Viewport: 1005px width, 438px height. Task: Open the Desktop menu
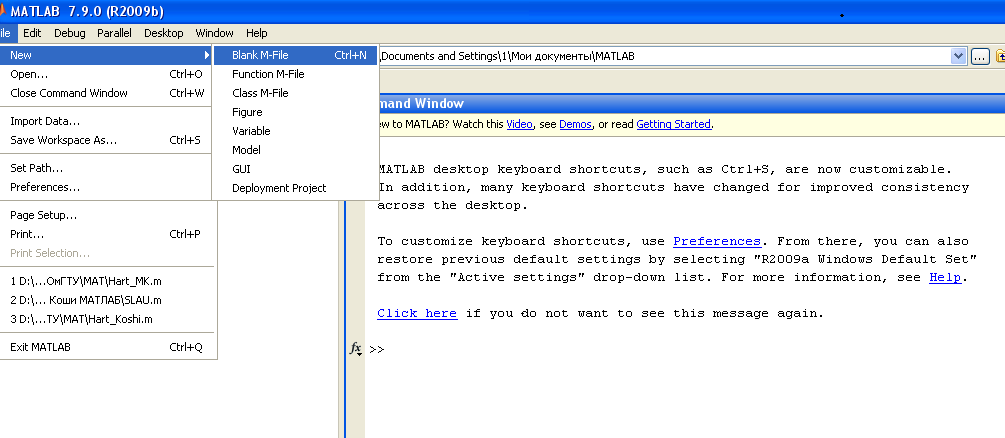163,33
